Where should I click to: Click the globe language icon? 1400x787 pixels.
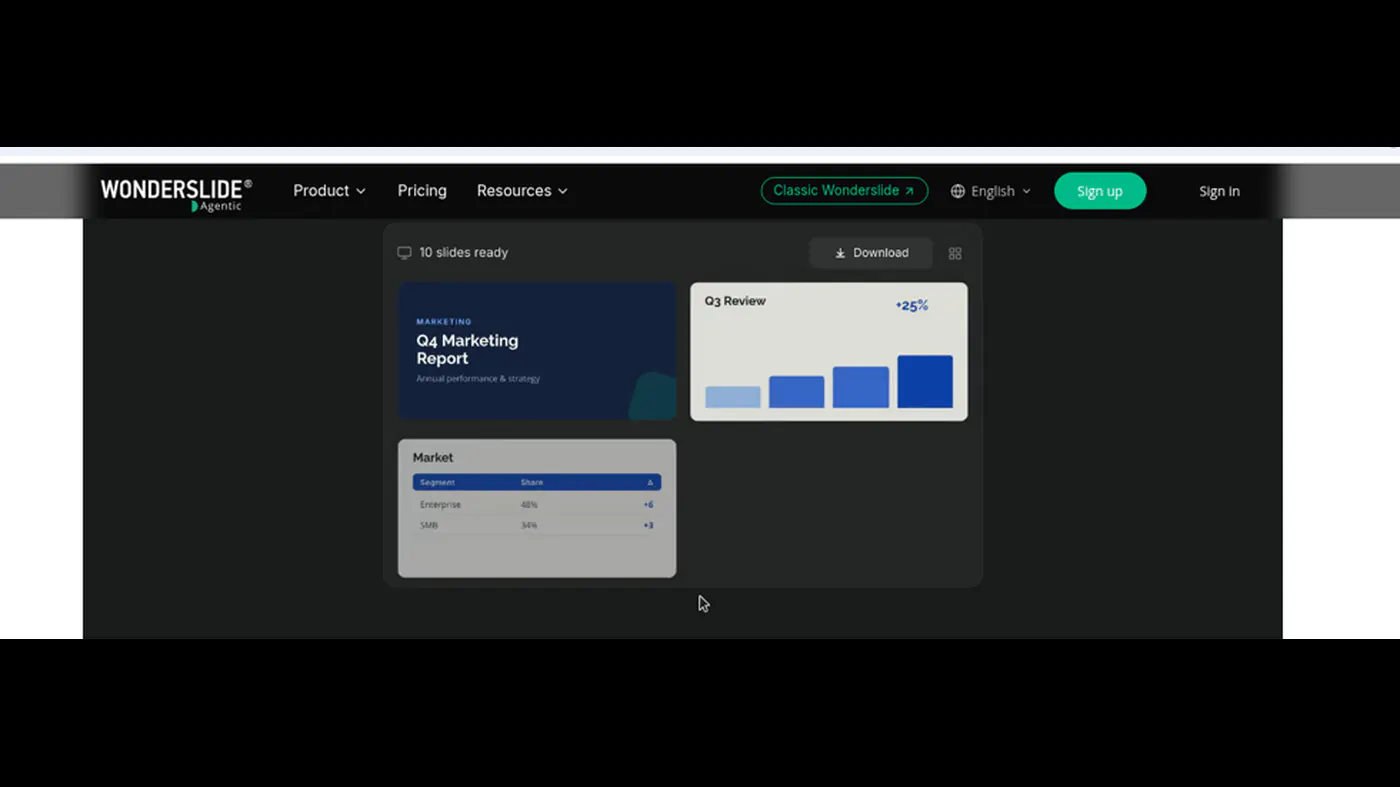[958, 191]
